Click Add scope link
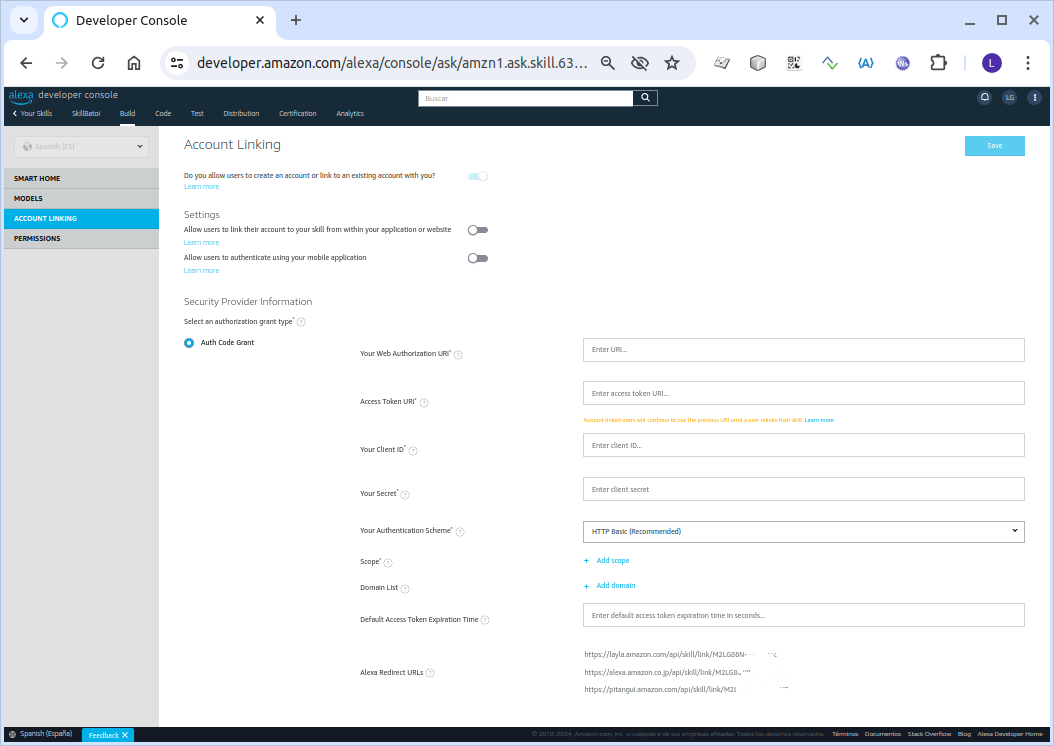Screen dimensions: 1054x746 pos(607,561)
